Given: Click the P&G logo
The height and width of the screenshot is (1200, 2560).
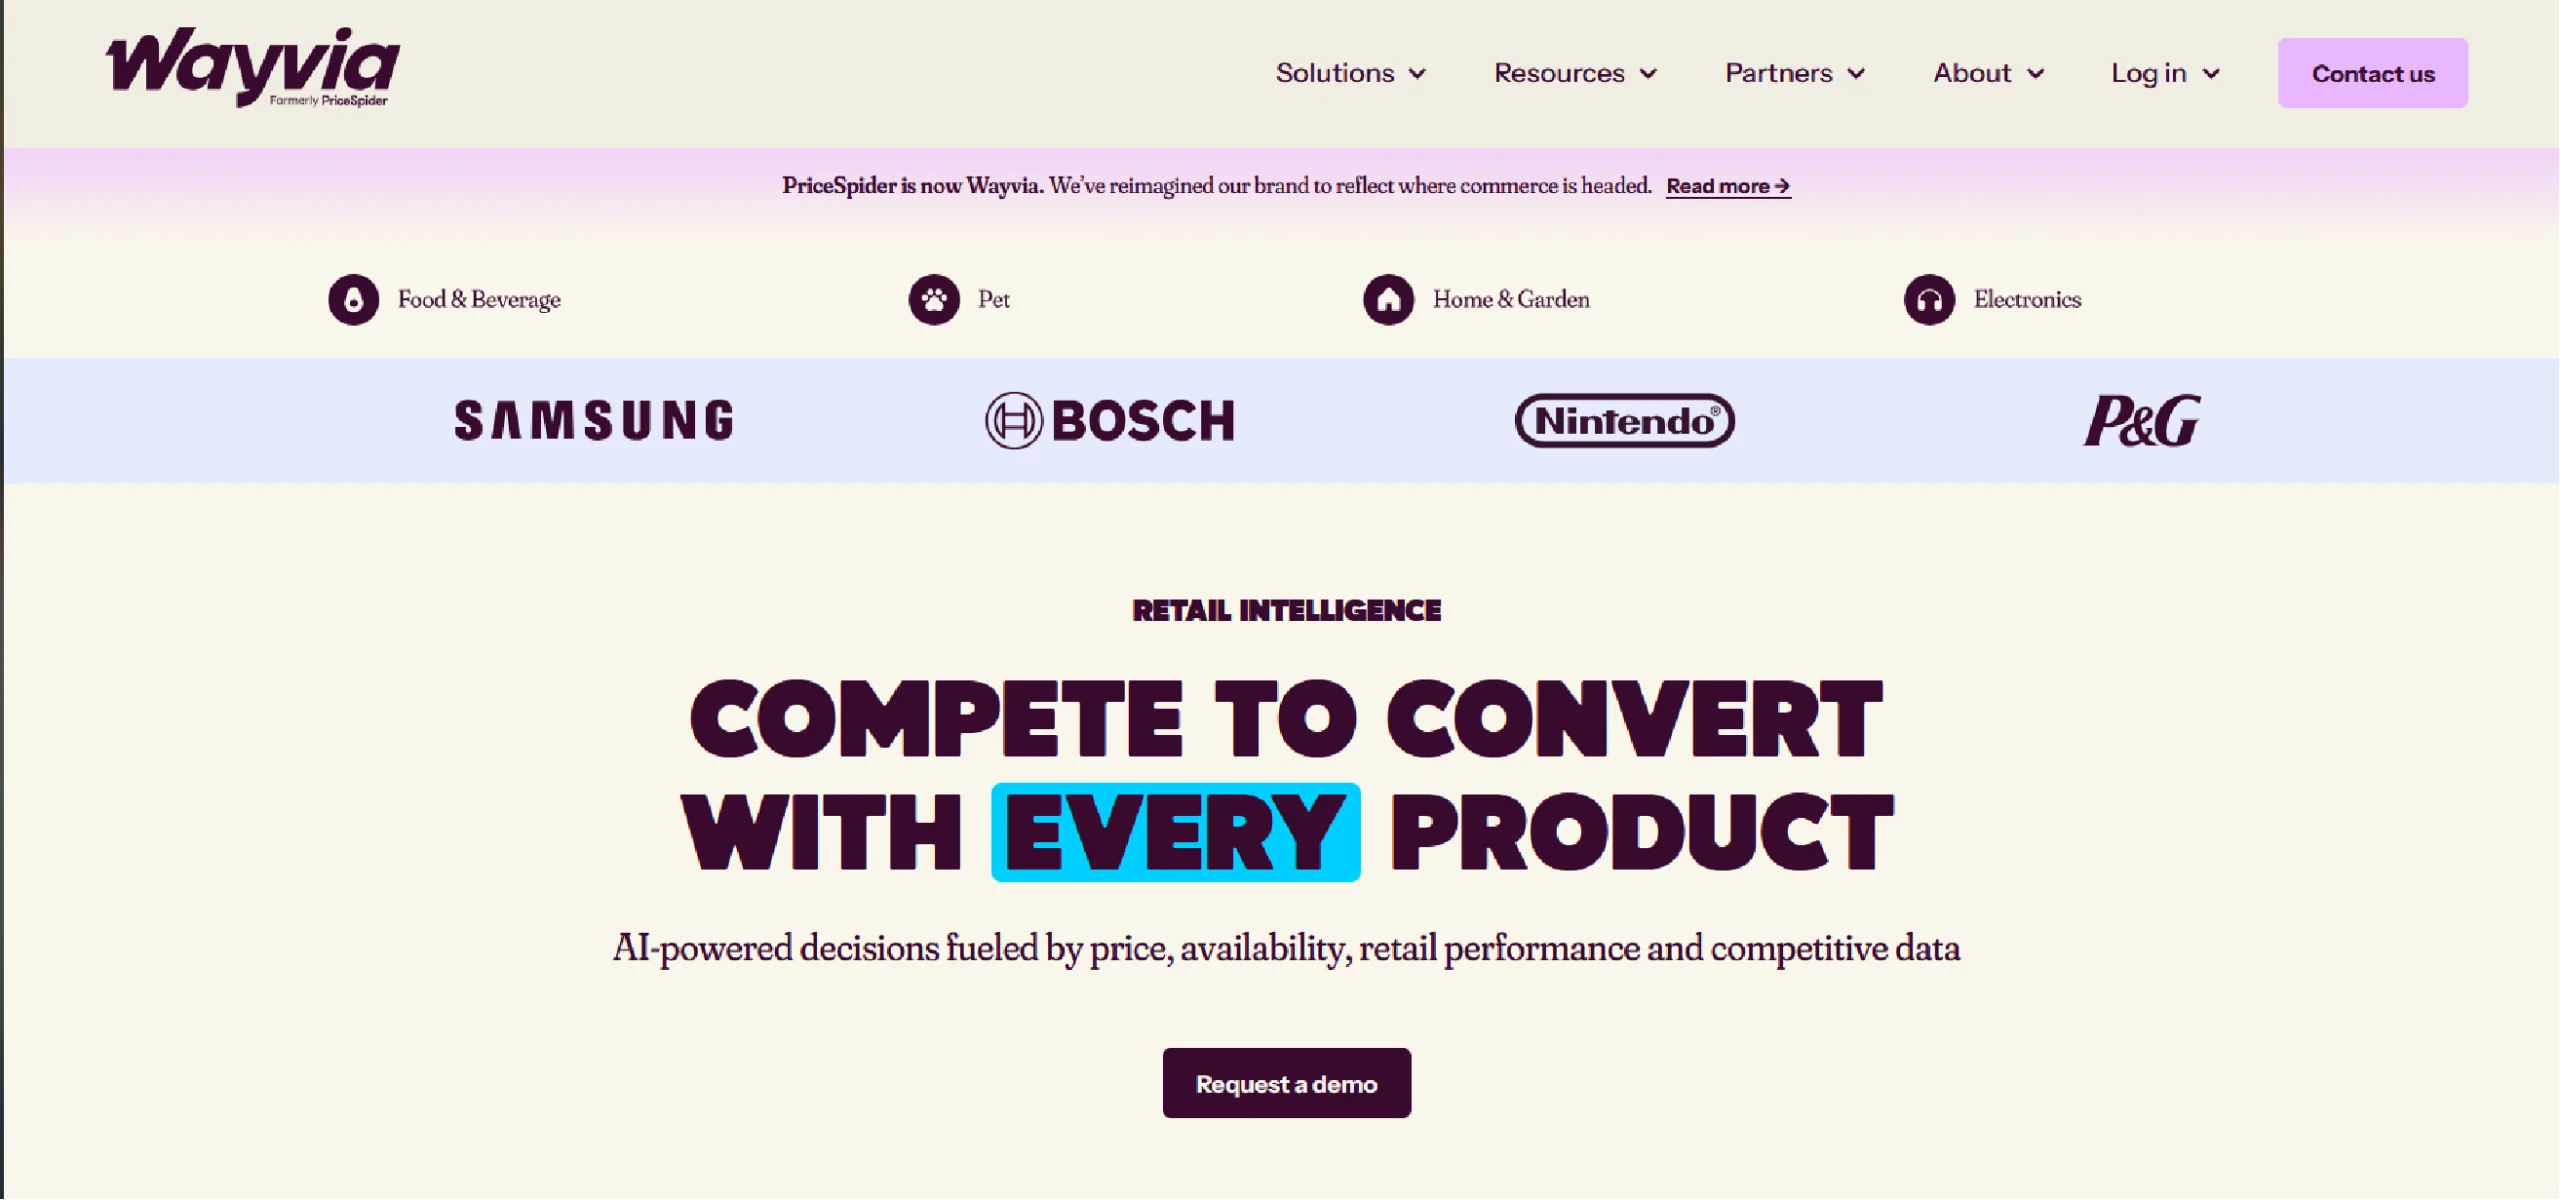Looking at the screenshot, I should tap(2141, 420).
